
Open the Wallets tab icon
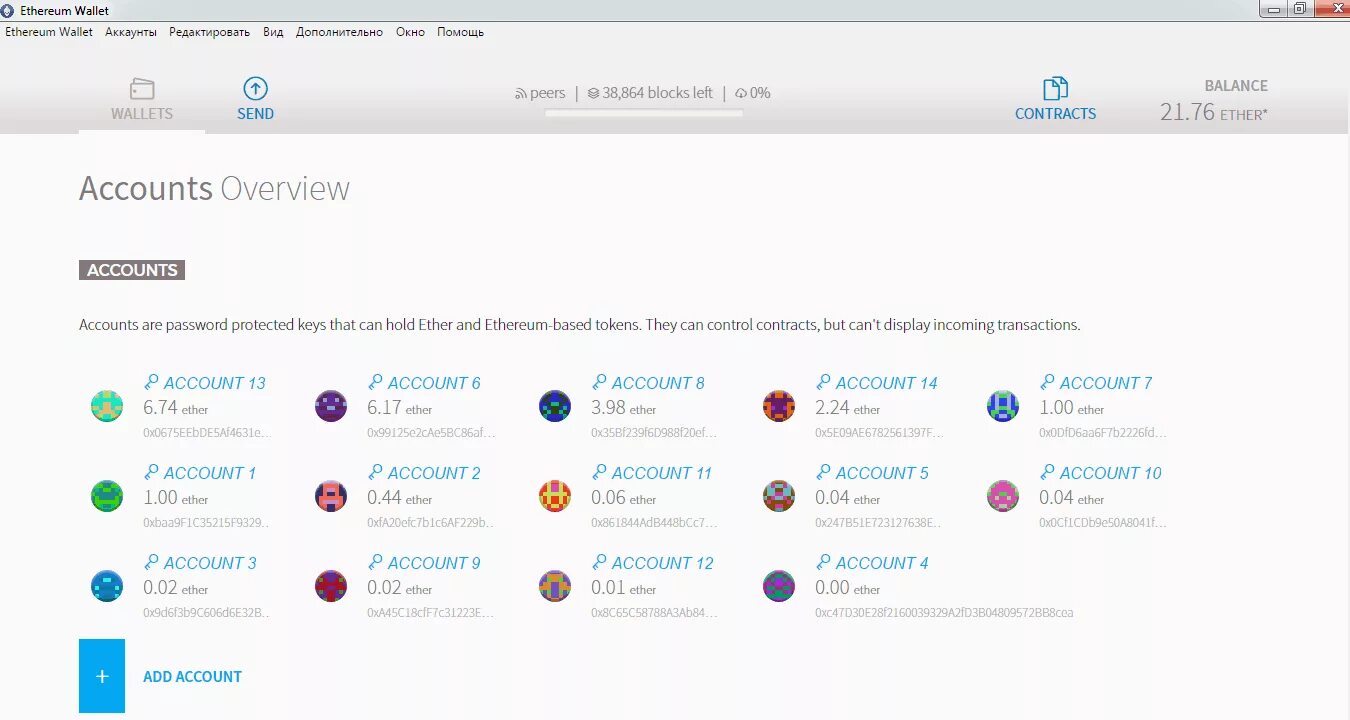coord(142,89)
